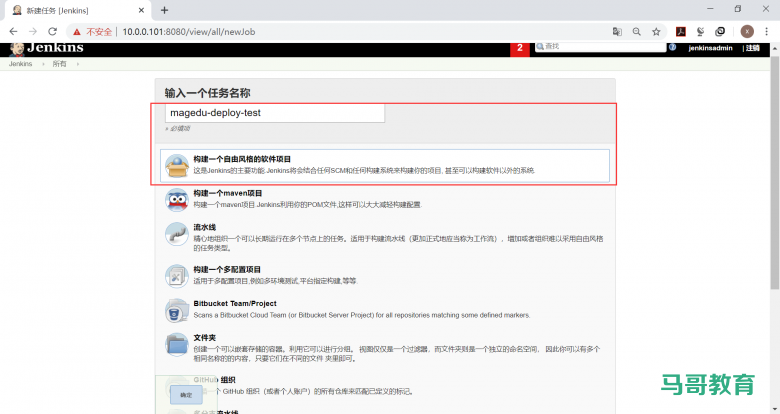Viewport: 780px width, 414px height.
Task: Select 构建一个自由风格的软件项目 title
Action: (x=242, y=159)
